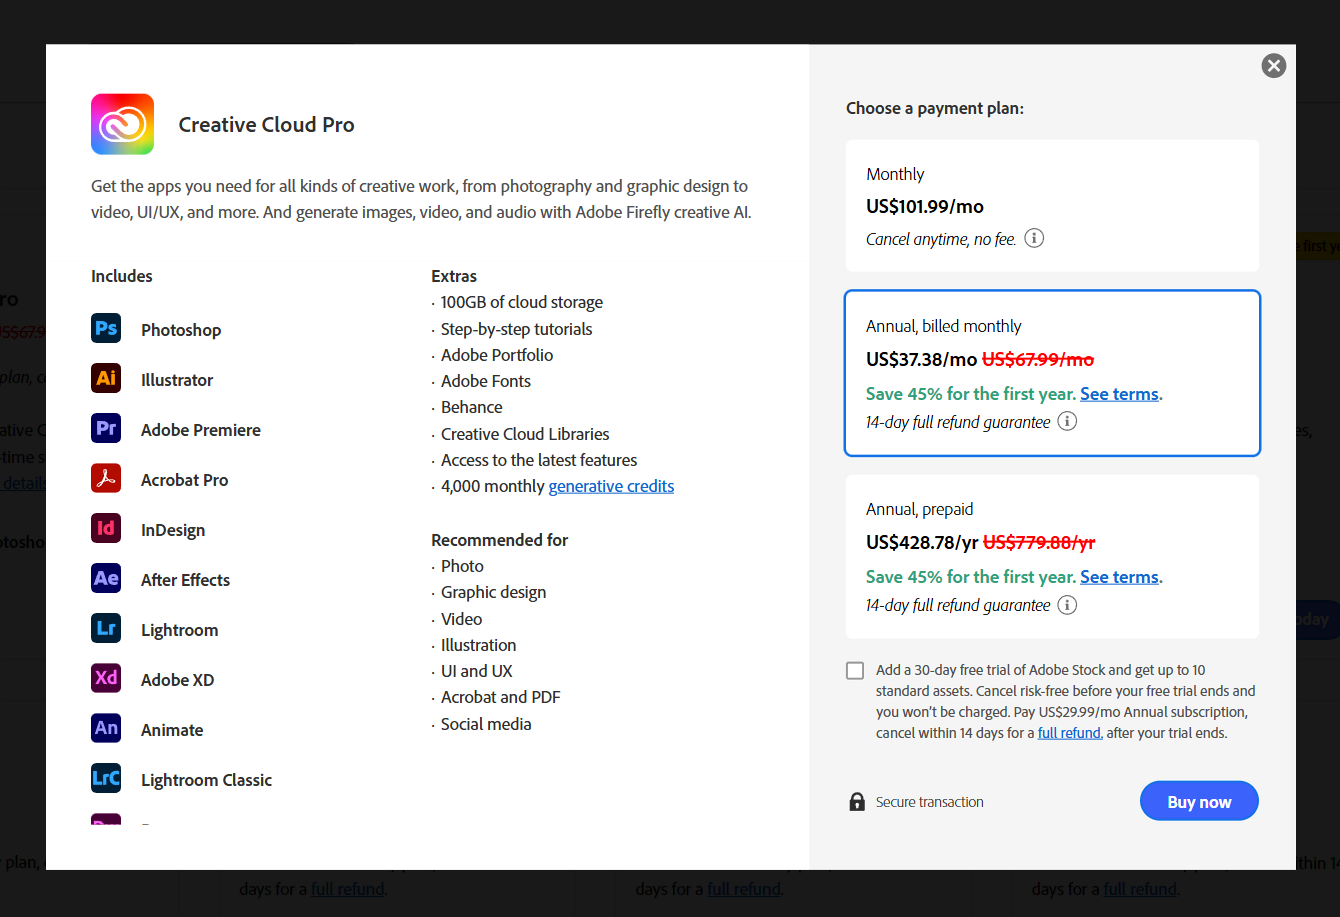Choose the Annual, prepaid plan
This screenshot has height=917, width=1340.
pyautogui.click(x=1051, y=556)
